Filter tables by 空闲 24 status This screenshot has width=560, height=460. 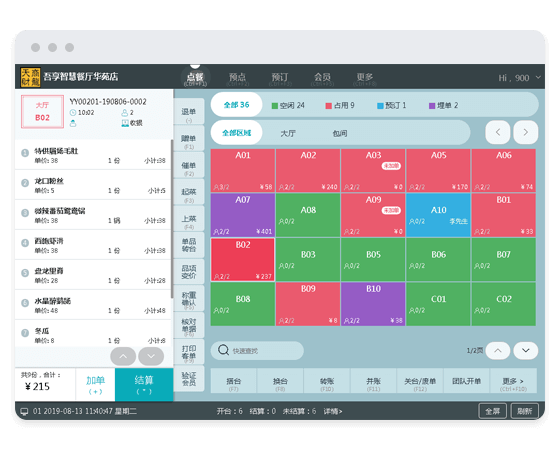[288, 105]
